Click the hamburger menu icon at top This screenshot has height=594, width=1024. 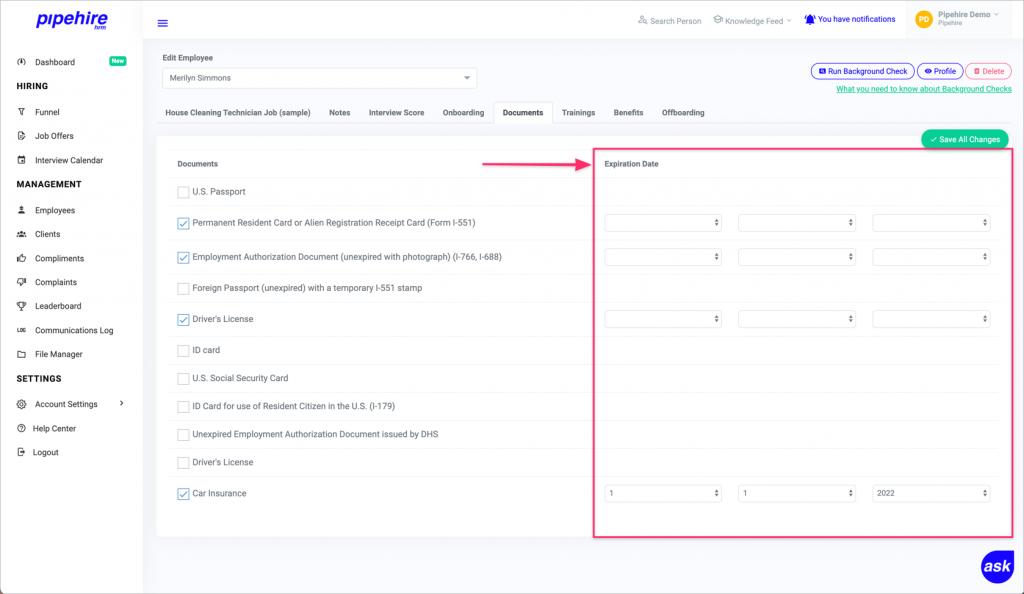click(x=162, y=22)
